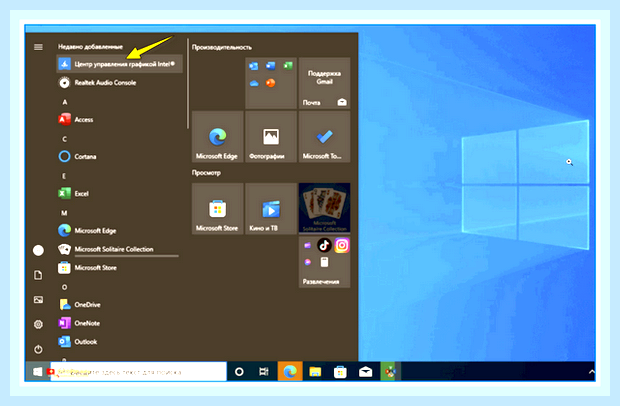
Task: Jump to letter E section header
Action: (x=64, y=176)
